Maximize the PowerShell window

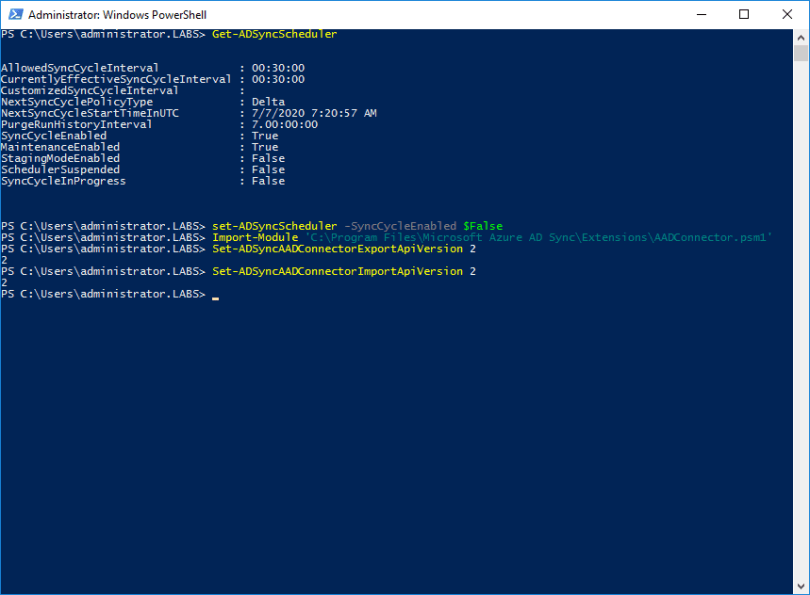point(744,14)
